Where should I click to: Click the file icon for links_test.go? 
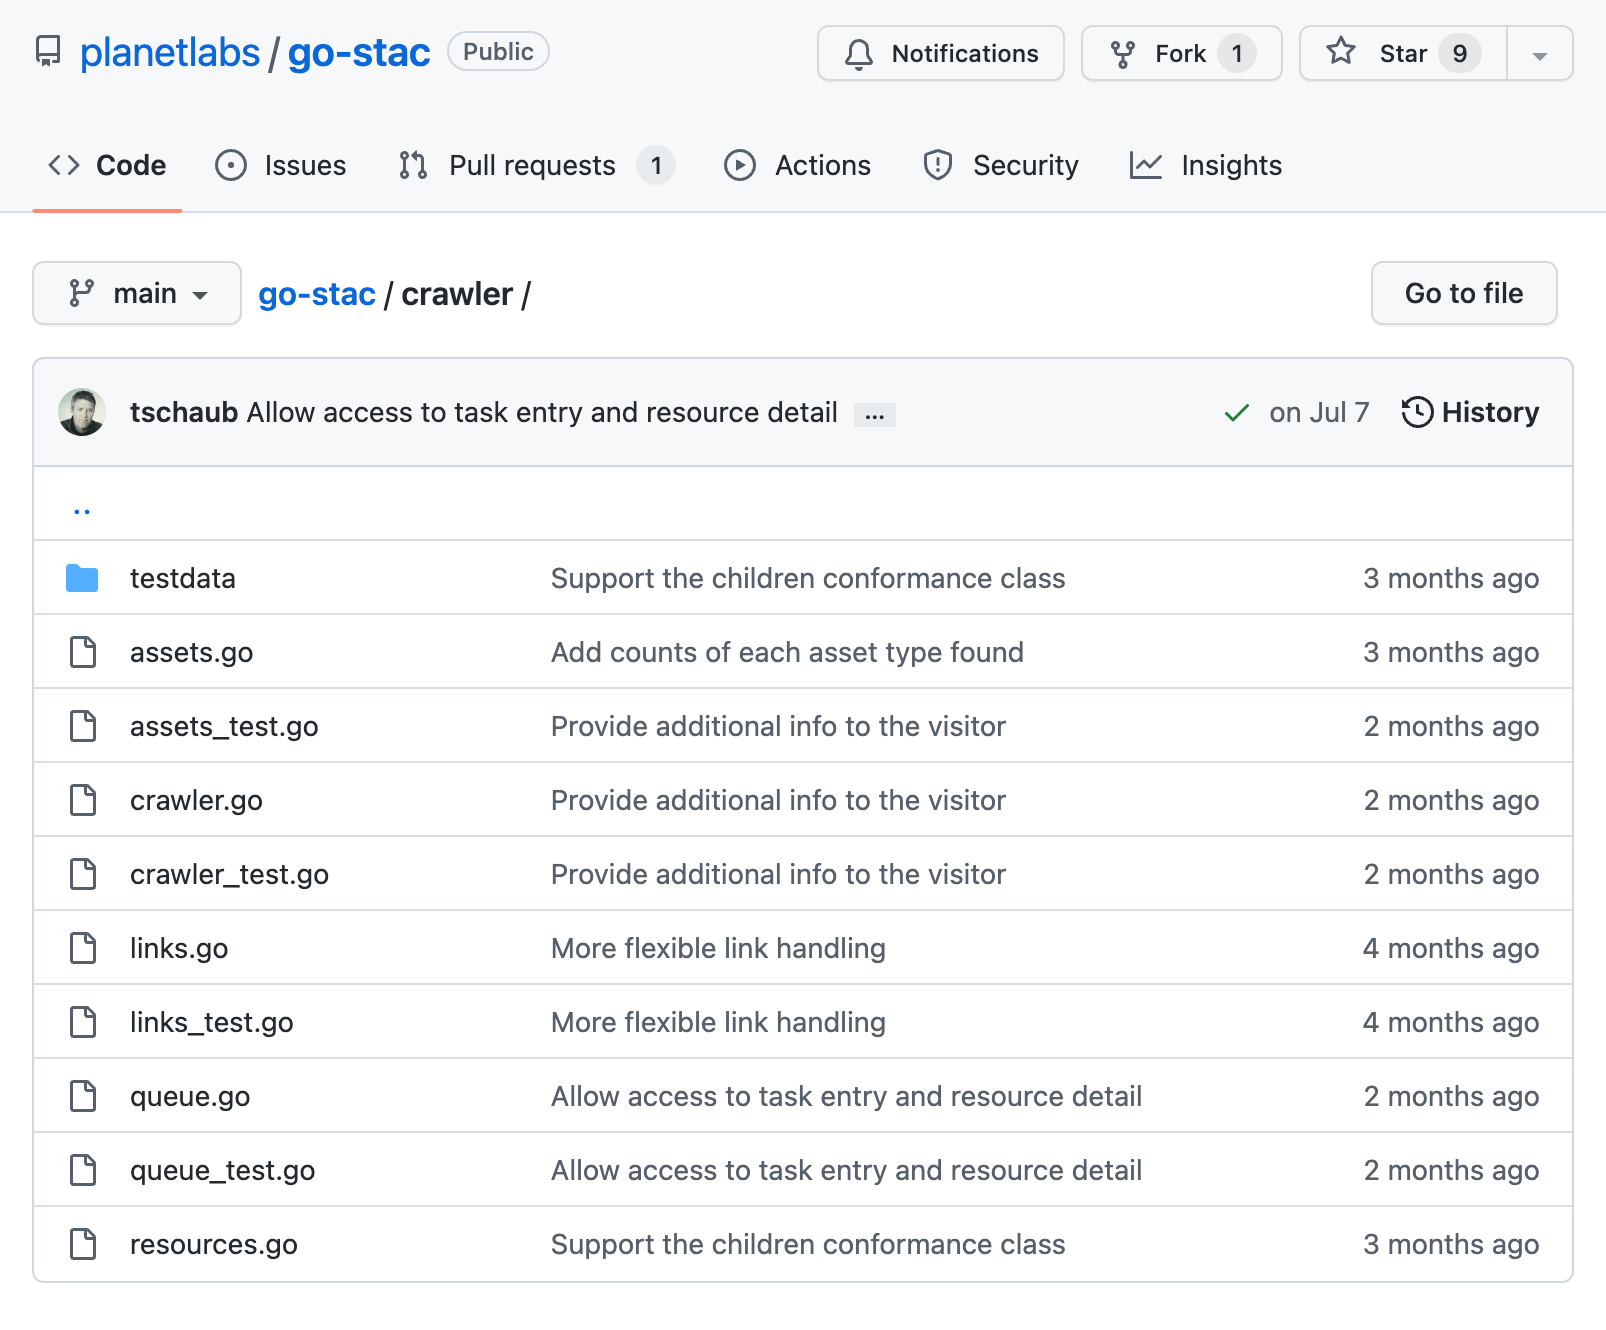click(83, 1022)
